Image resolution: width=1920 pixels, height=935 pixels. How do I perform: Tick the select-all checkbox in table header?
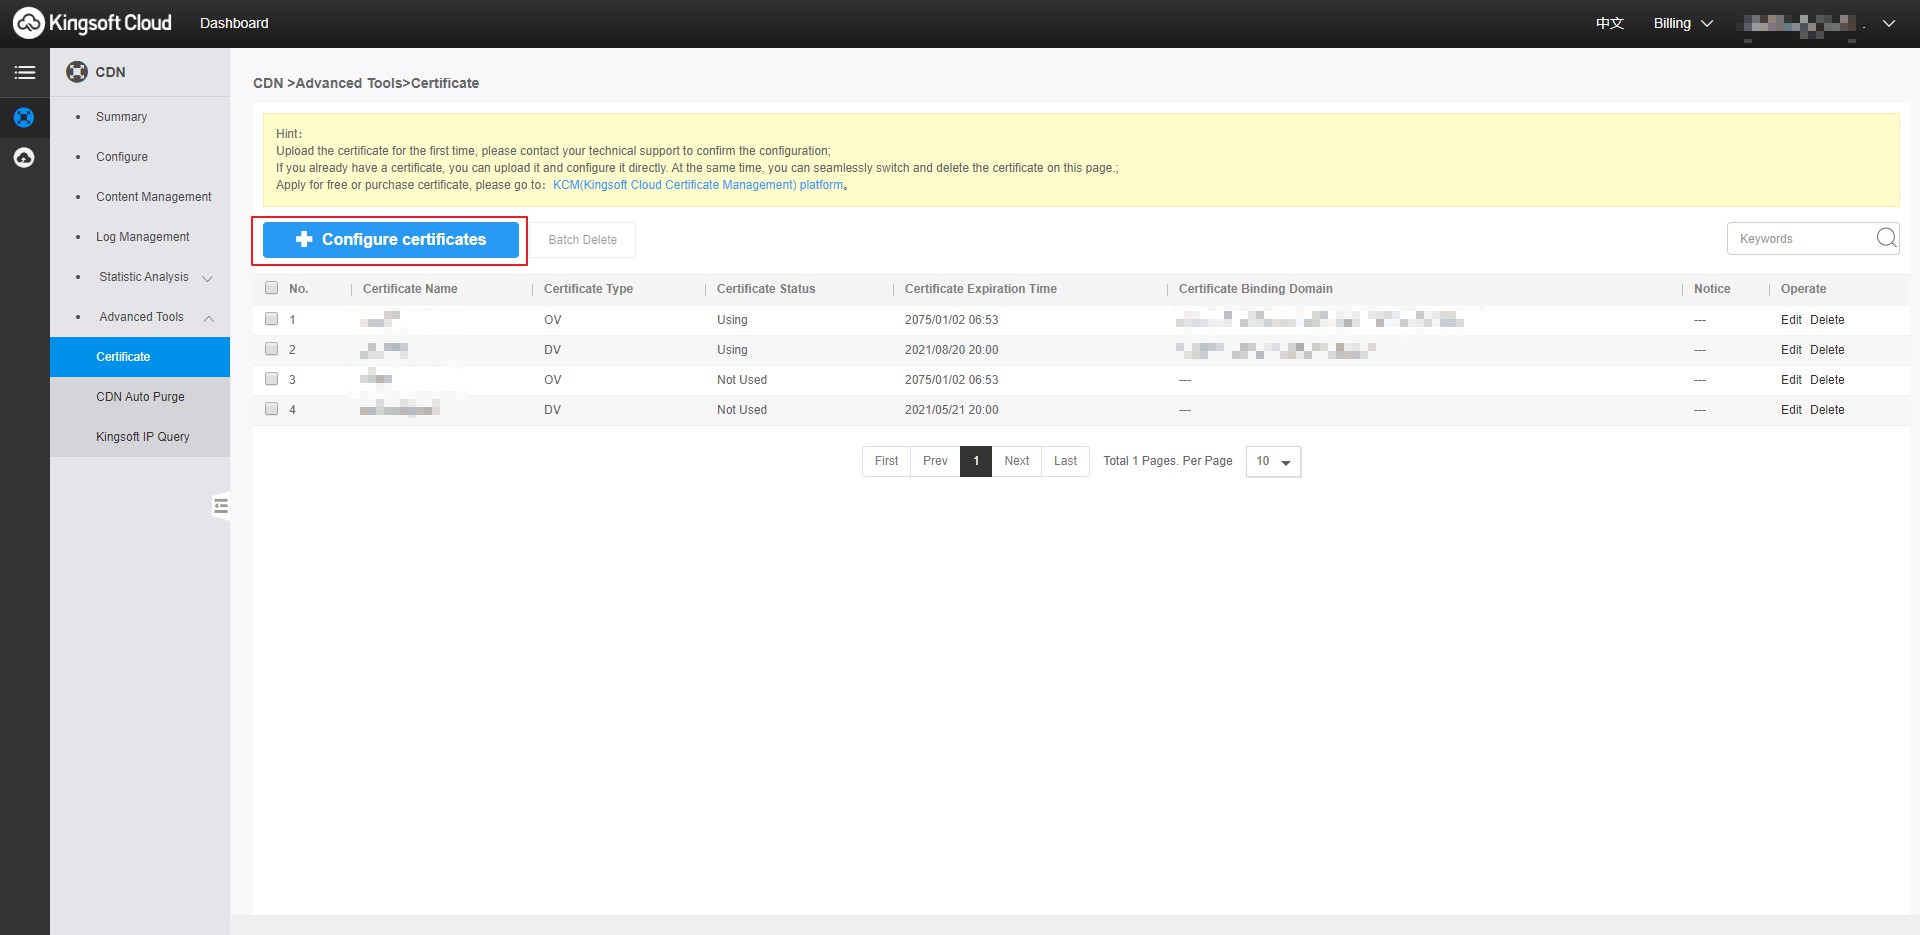271,288
